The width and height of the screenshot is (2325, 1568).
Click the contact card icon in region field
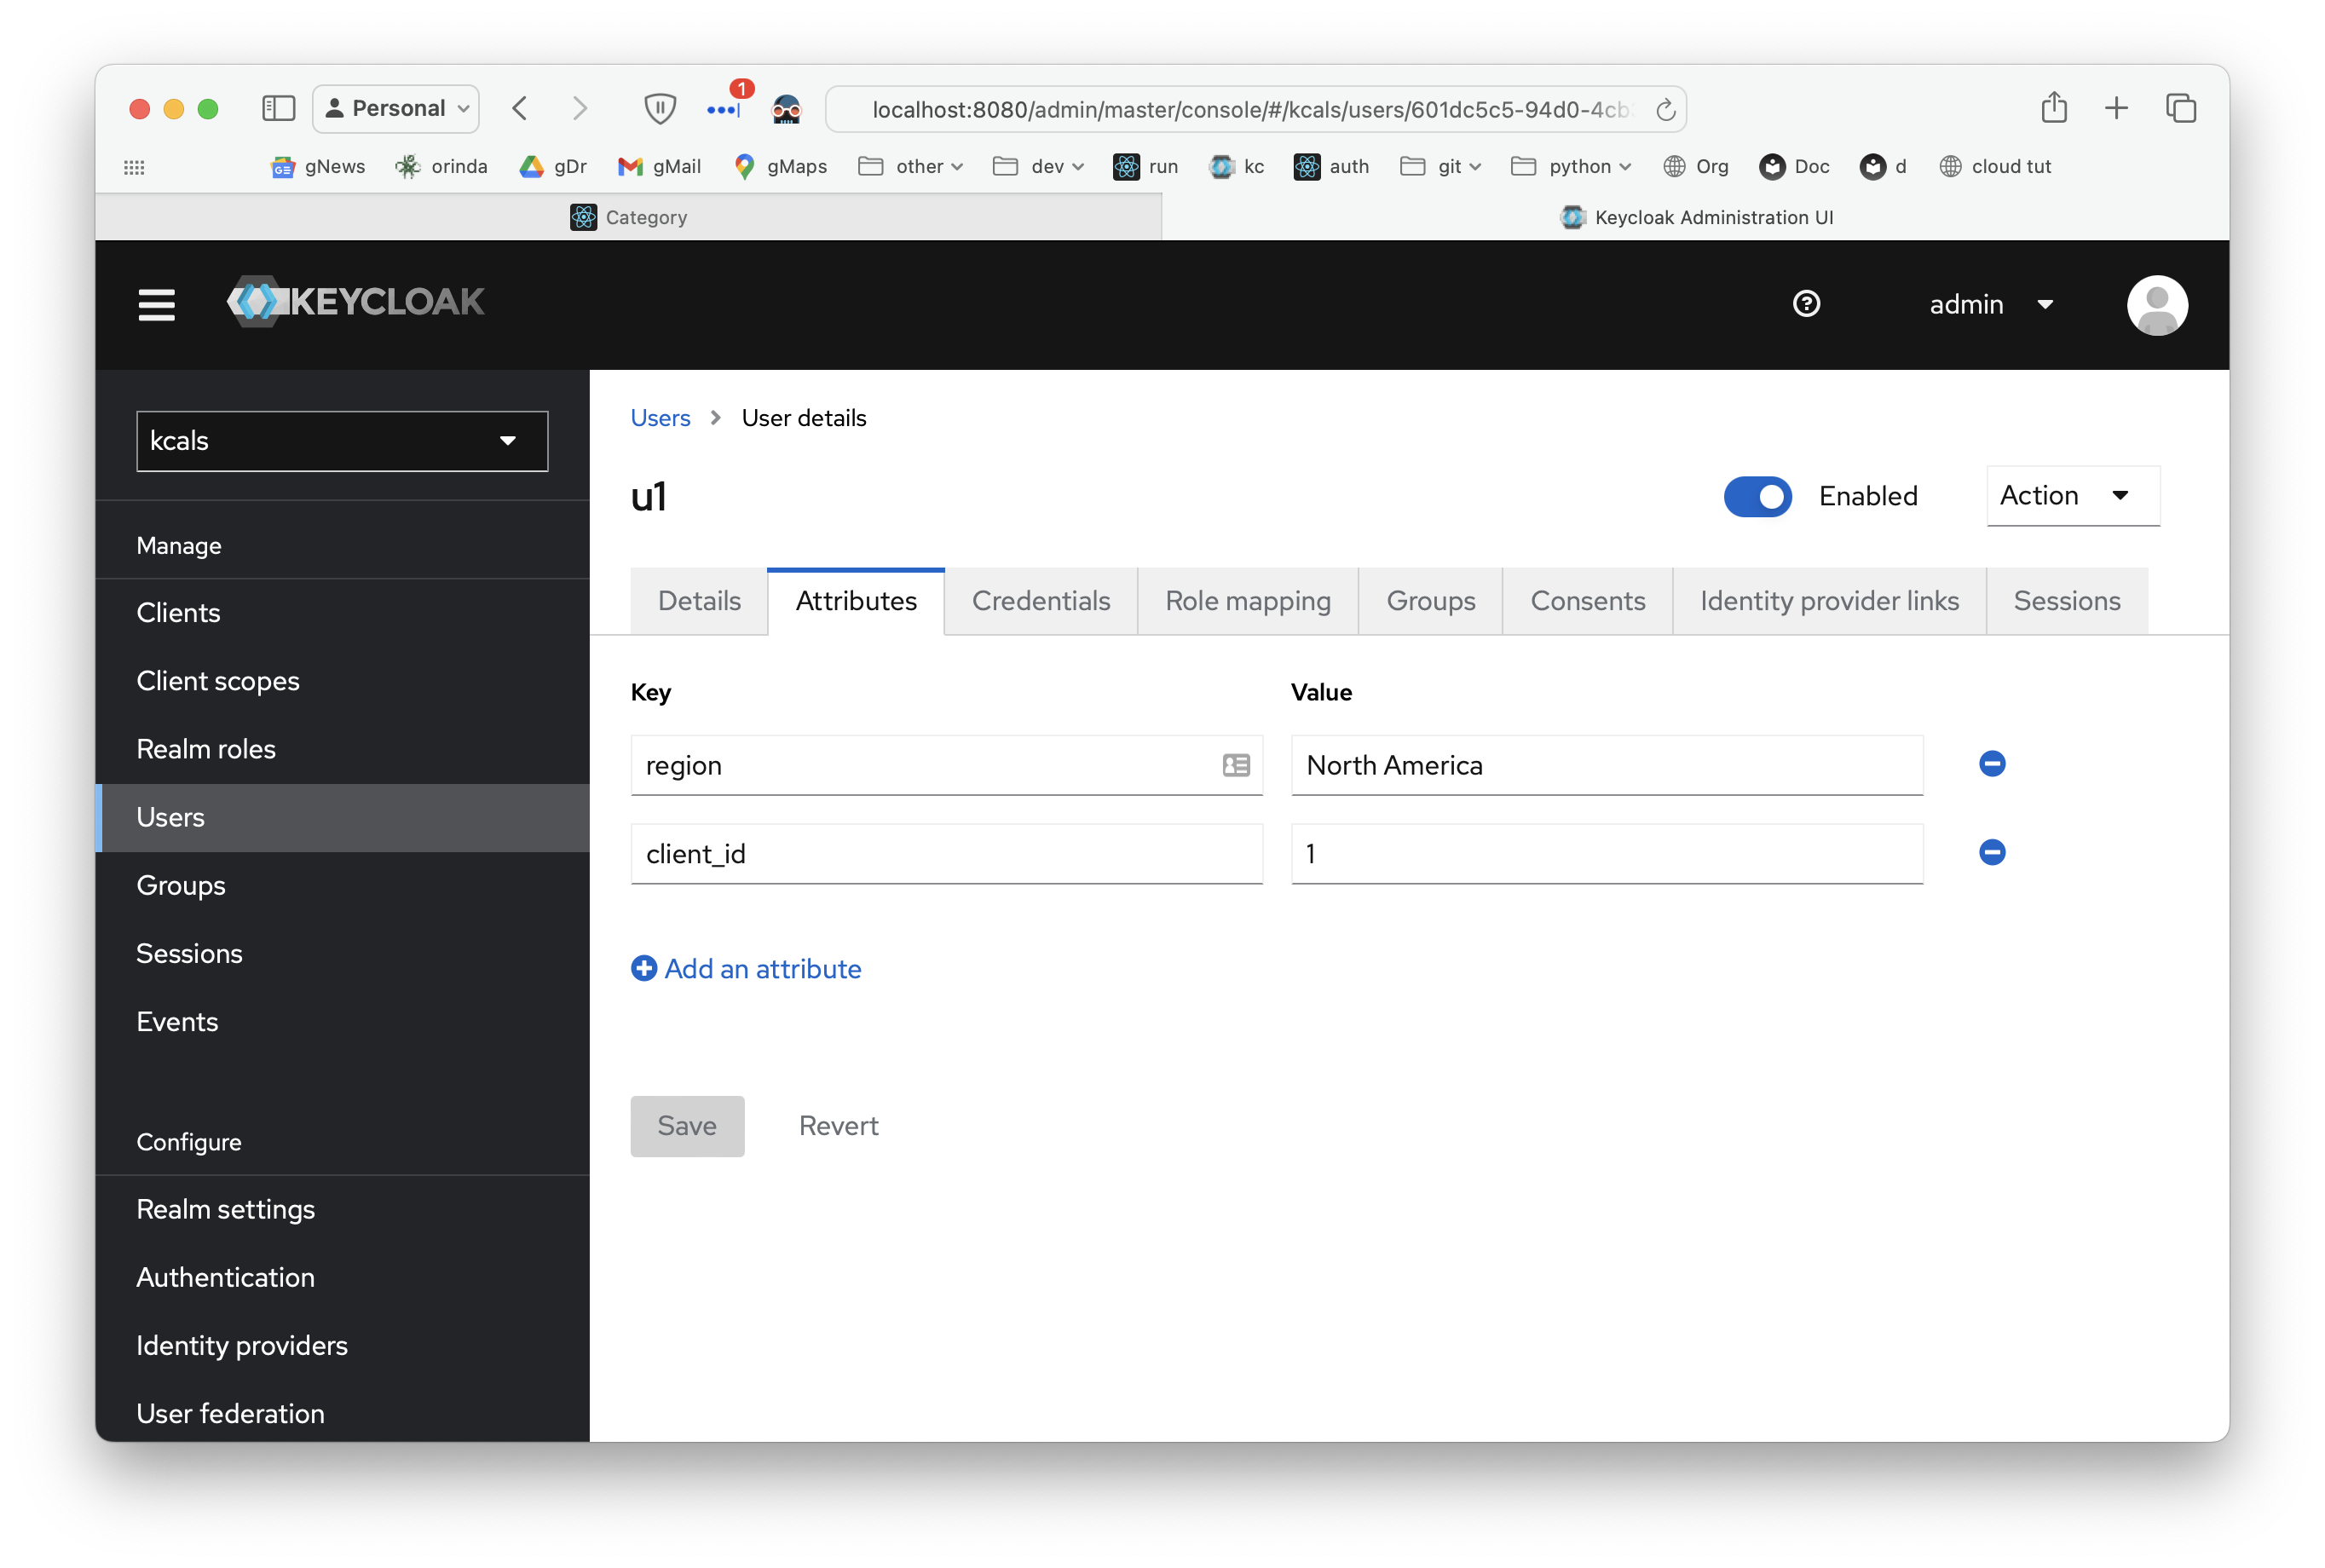pos(1236,765)
